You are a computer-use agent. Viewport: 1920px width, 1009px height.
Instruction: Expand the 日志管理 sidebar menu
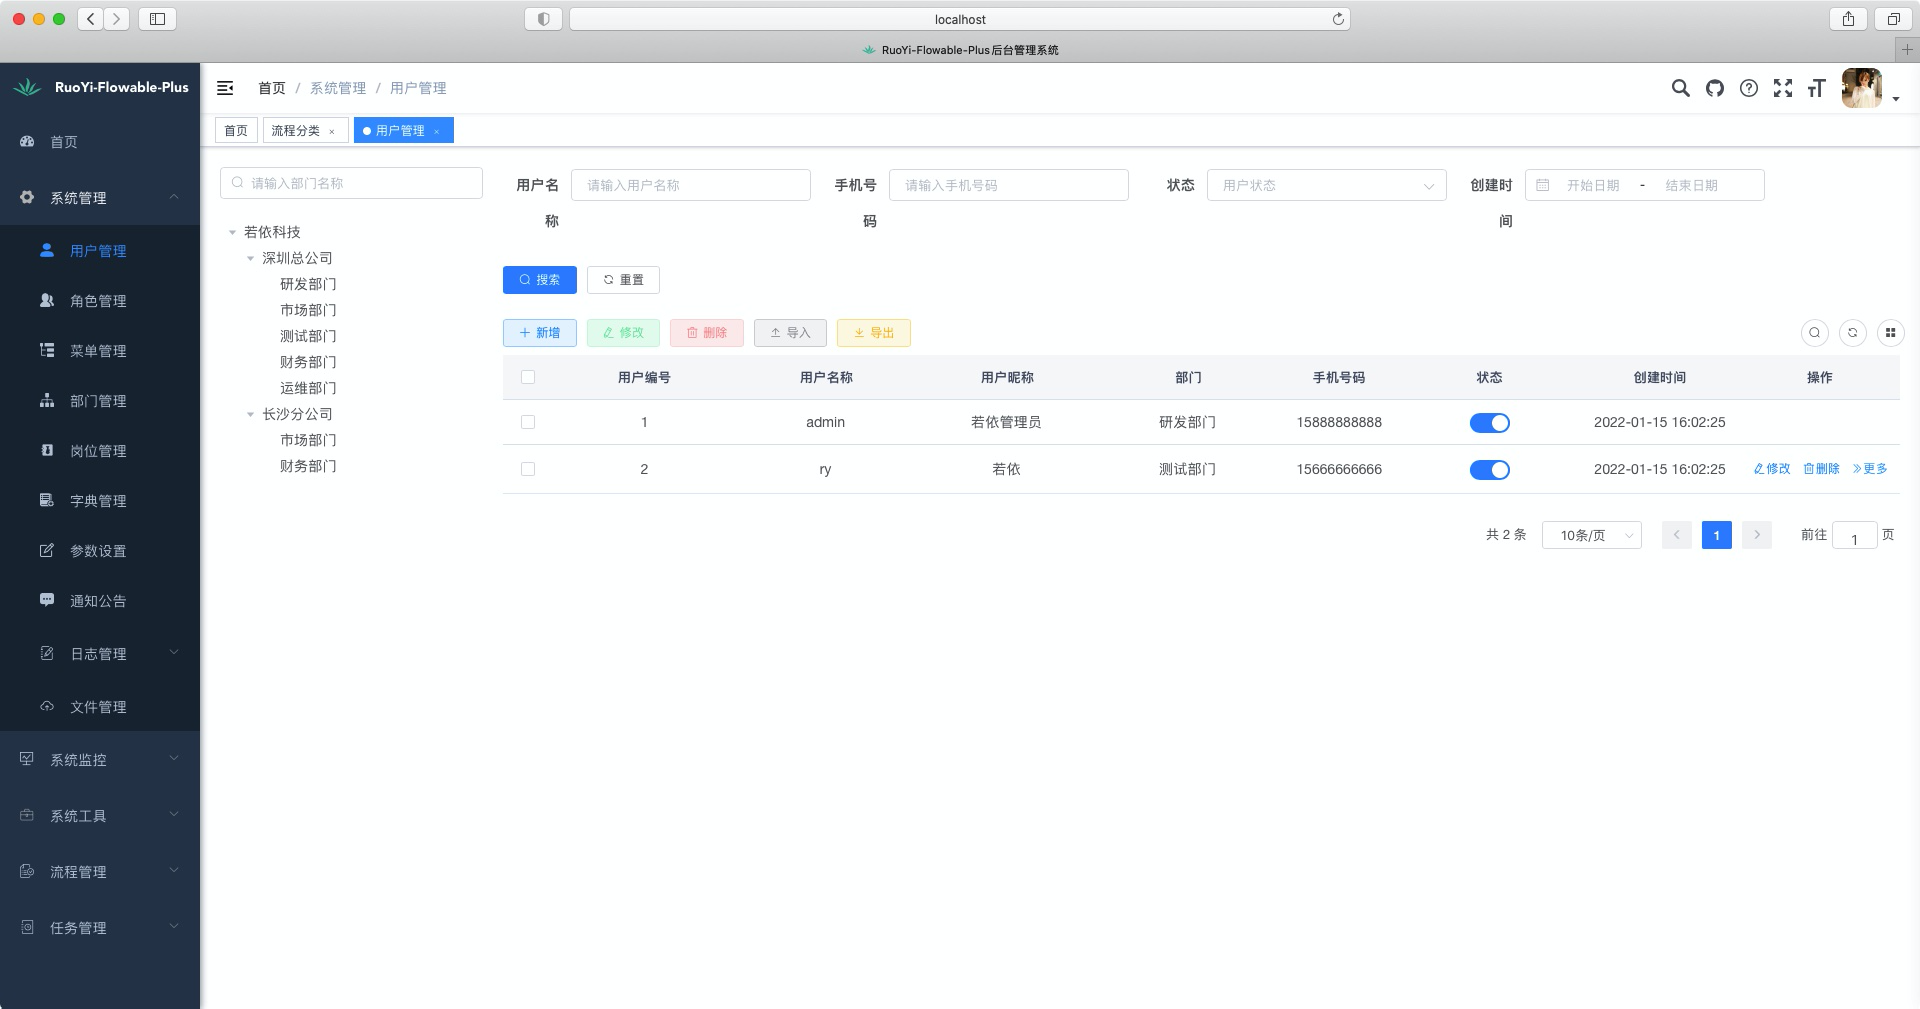tap(100, 654)
